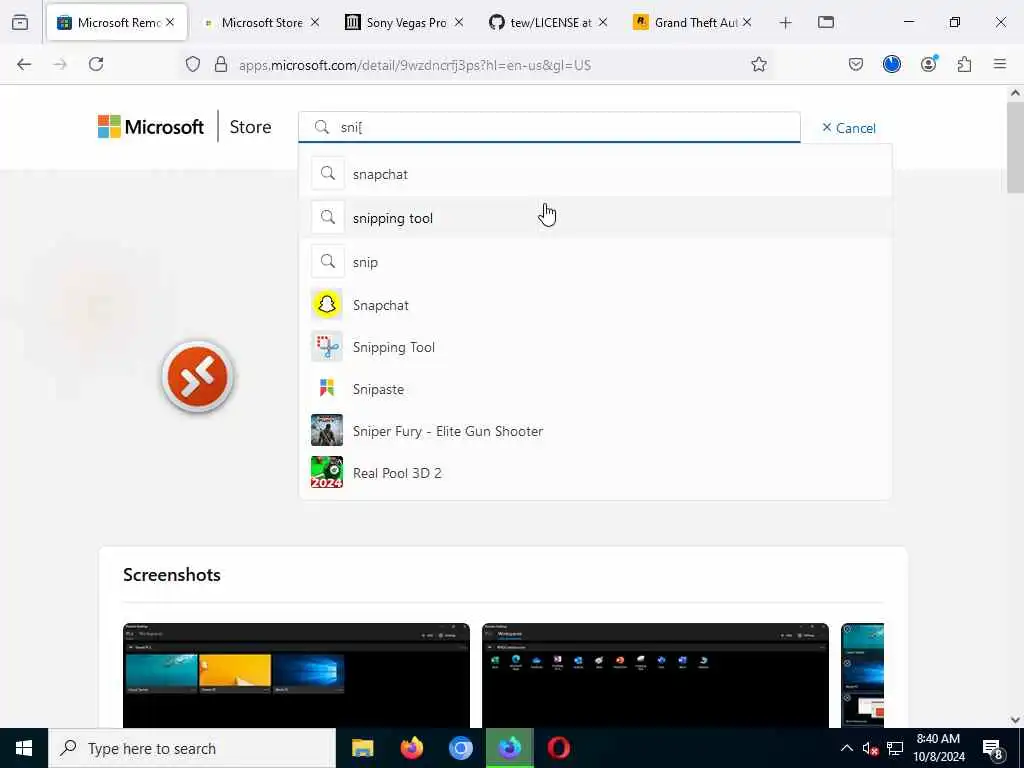Image resolution: width=1024 pixels, height=768 pixels.
Task: Open Firefox account profile icon
Action: pyautogui.click(x=929, y=64)
